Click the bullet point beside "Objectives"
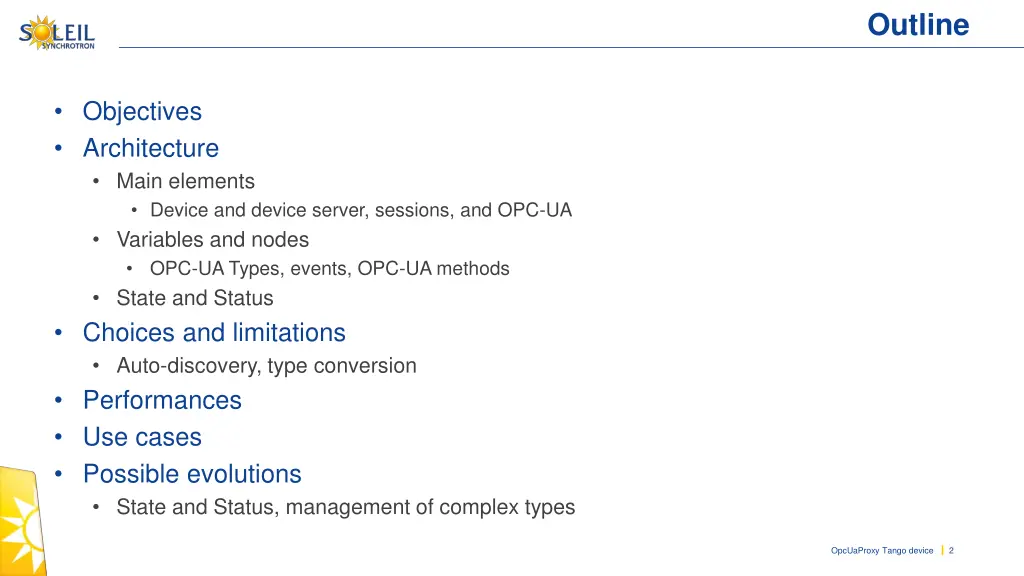The image size is (1024, 576). pos(59,112)
